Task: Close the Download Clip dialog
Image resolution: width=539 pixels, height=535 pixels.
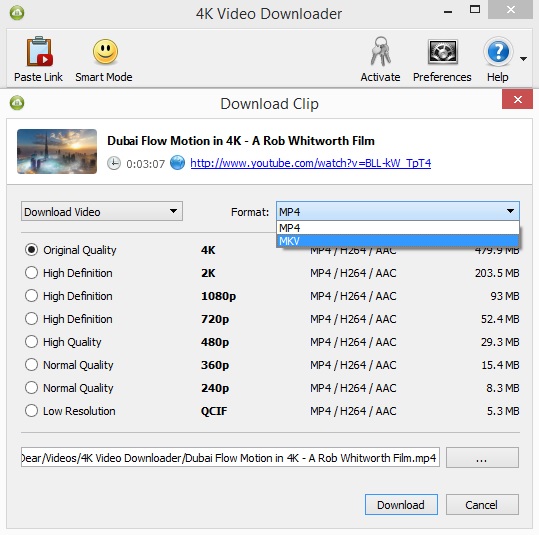Action: [517, 99]
